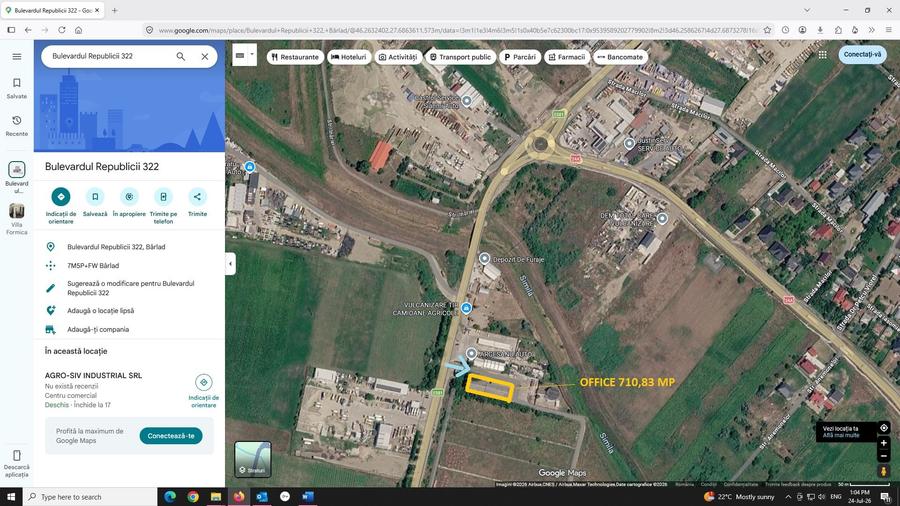Viewport: 900px width, 506px height.
Task: Open the Google apps grid icon
Action: point(823,55)
